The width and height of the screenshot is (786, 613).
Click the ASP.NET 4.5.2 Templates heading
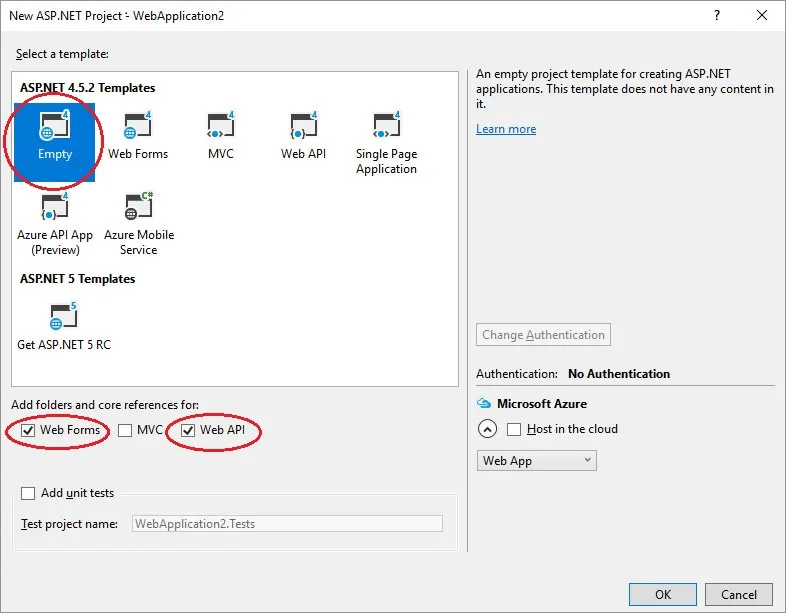coord(87,88)
